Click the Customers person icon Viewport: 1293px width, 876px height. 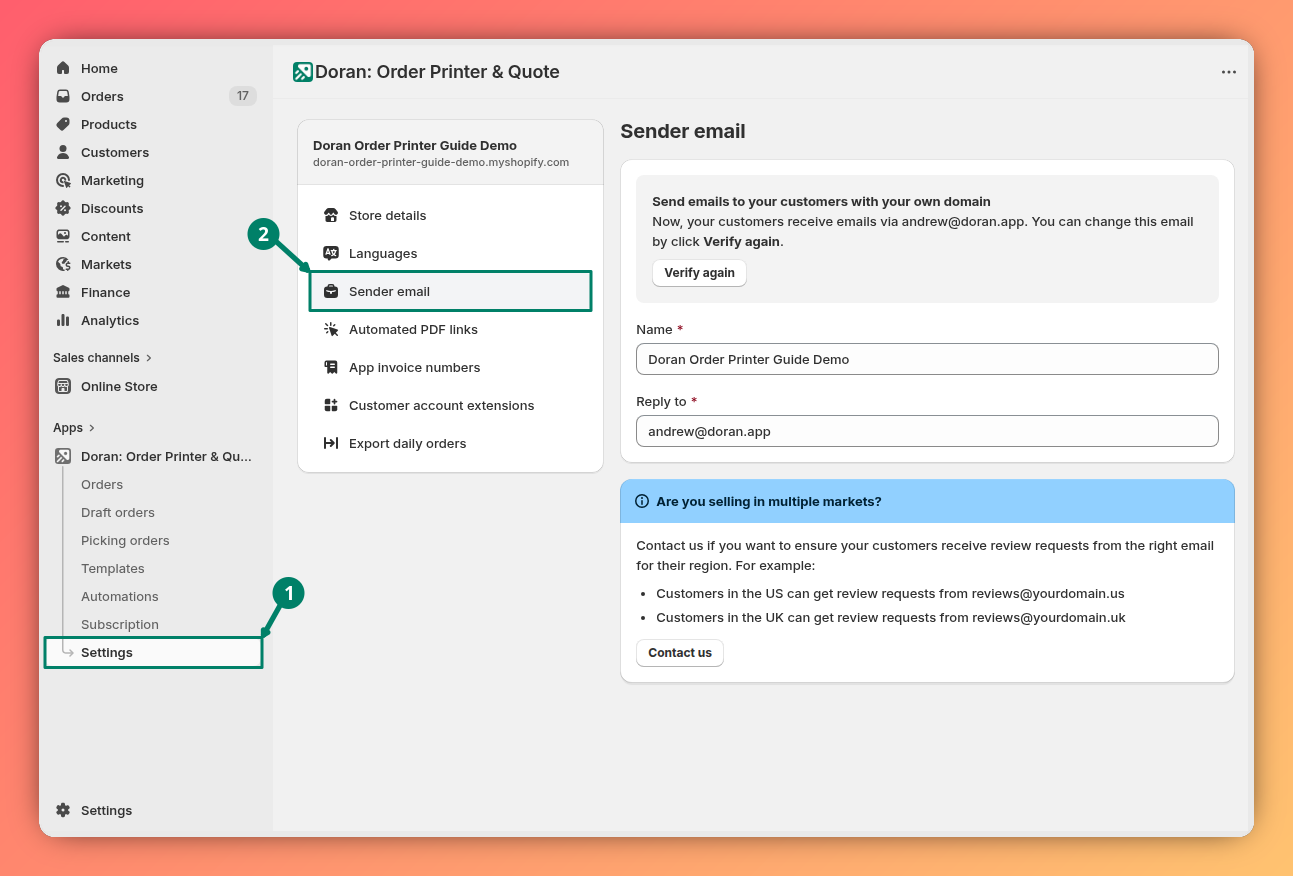[x=63, y=152]
